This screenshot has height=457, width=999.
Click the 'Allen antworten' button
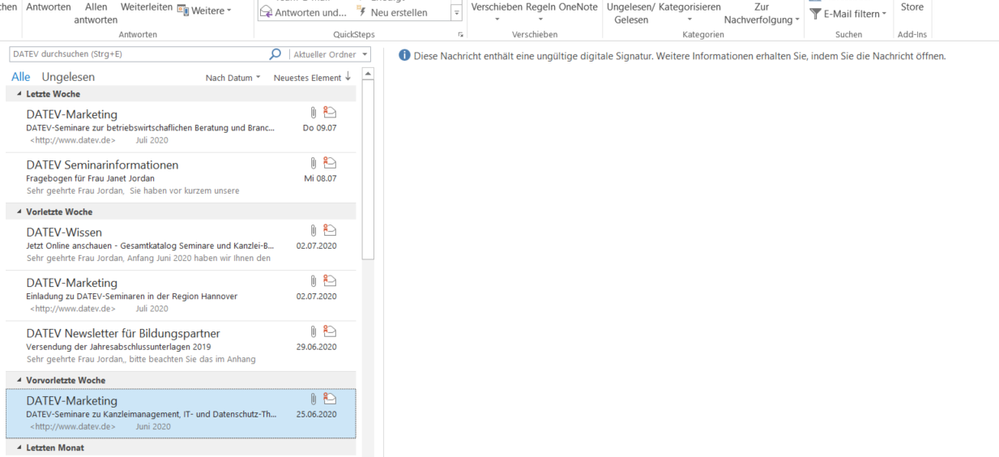[96, 13]
